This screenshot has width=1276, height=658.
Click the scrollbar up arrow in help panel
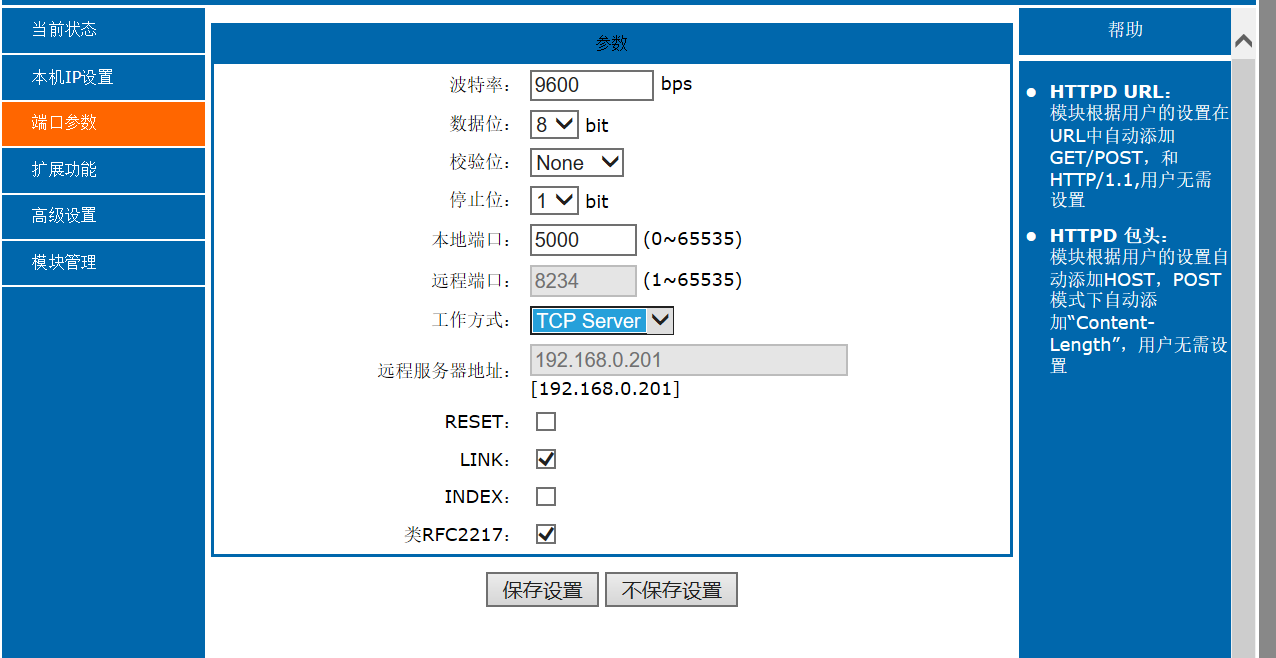1243,40
